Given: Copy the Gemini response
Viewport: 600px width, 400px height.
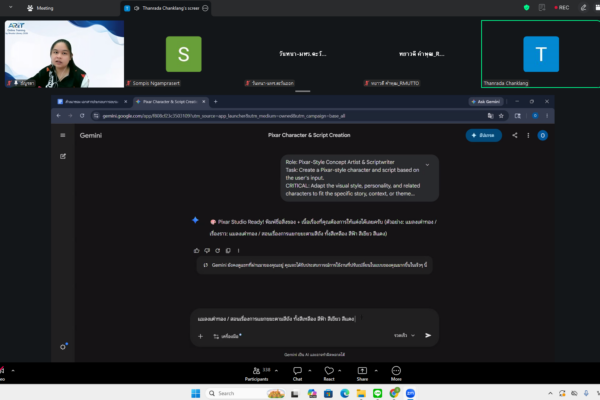Looking at the screenshot, I should tap(228, 250).
